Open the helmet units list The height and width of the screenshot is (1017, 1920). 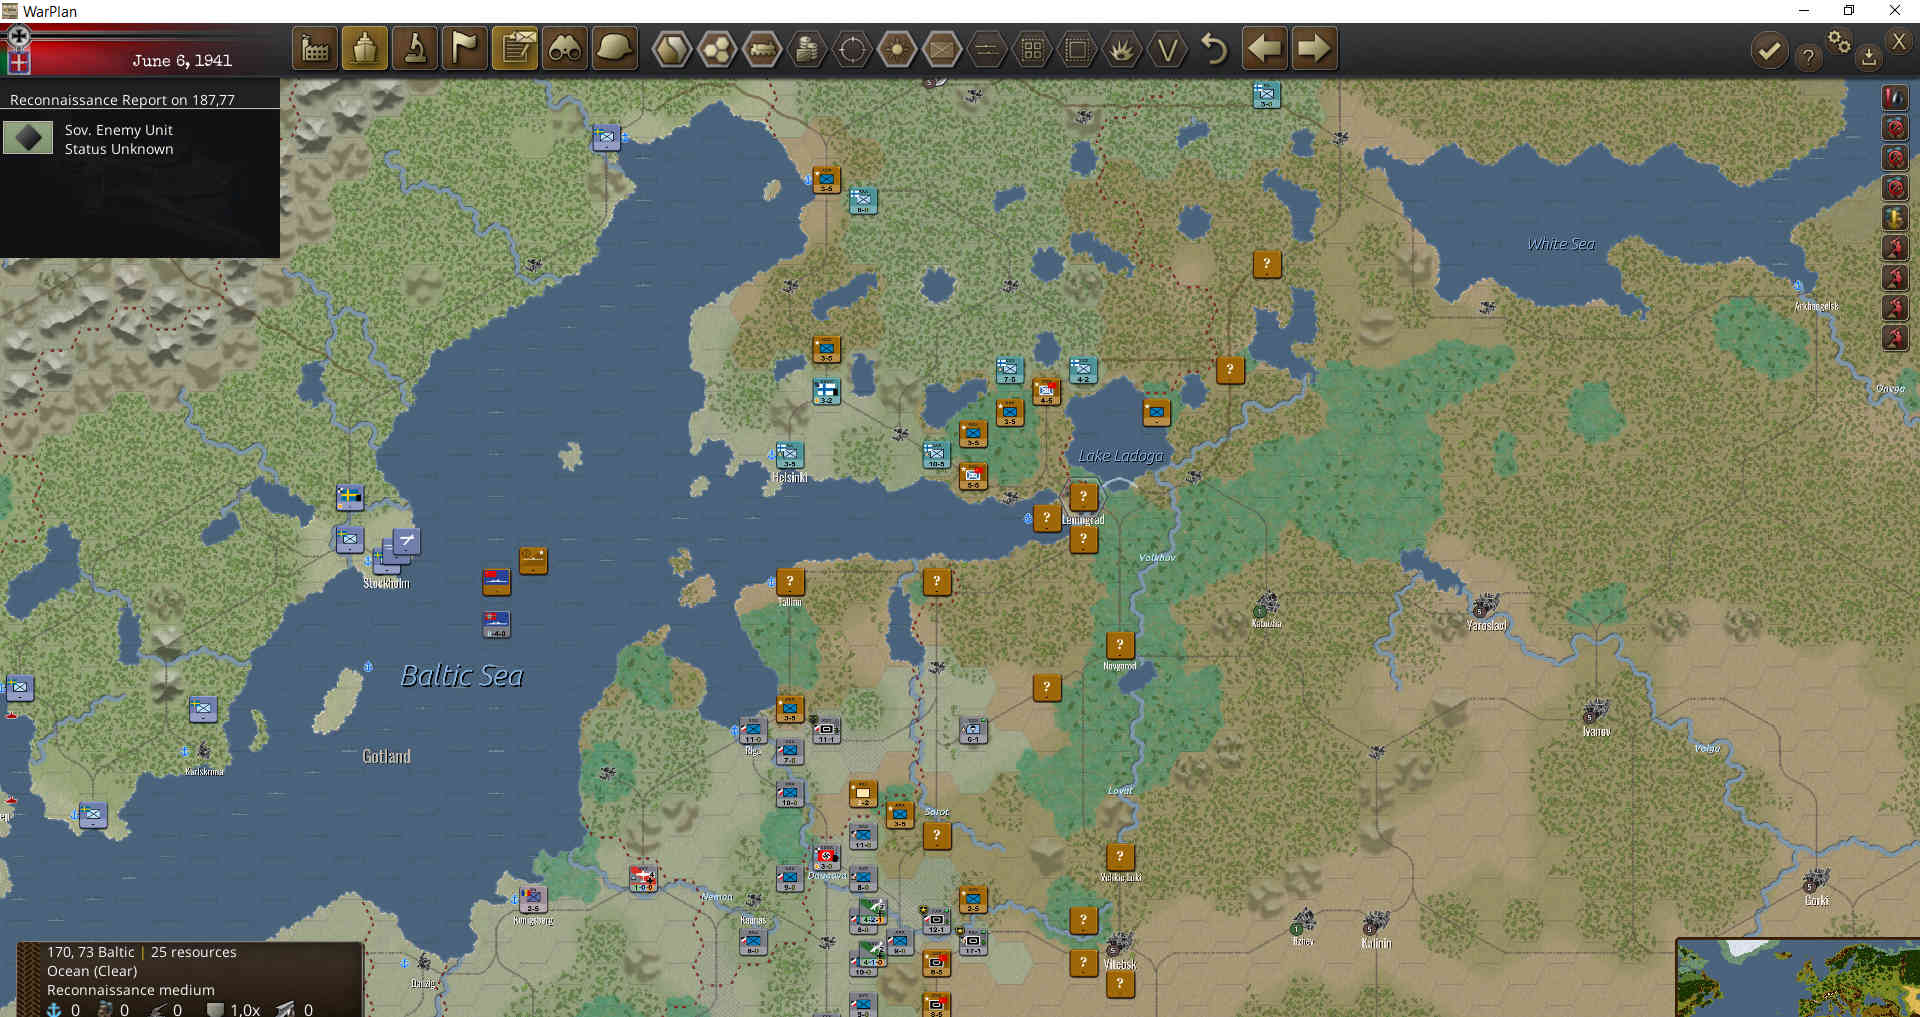pos(615,48)
